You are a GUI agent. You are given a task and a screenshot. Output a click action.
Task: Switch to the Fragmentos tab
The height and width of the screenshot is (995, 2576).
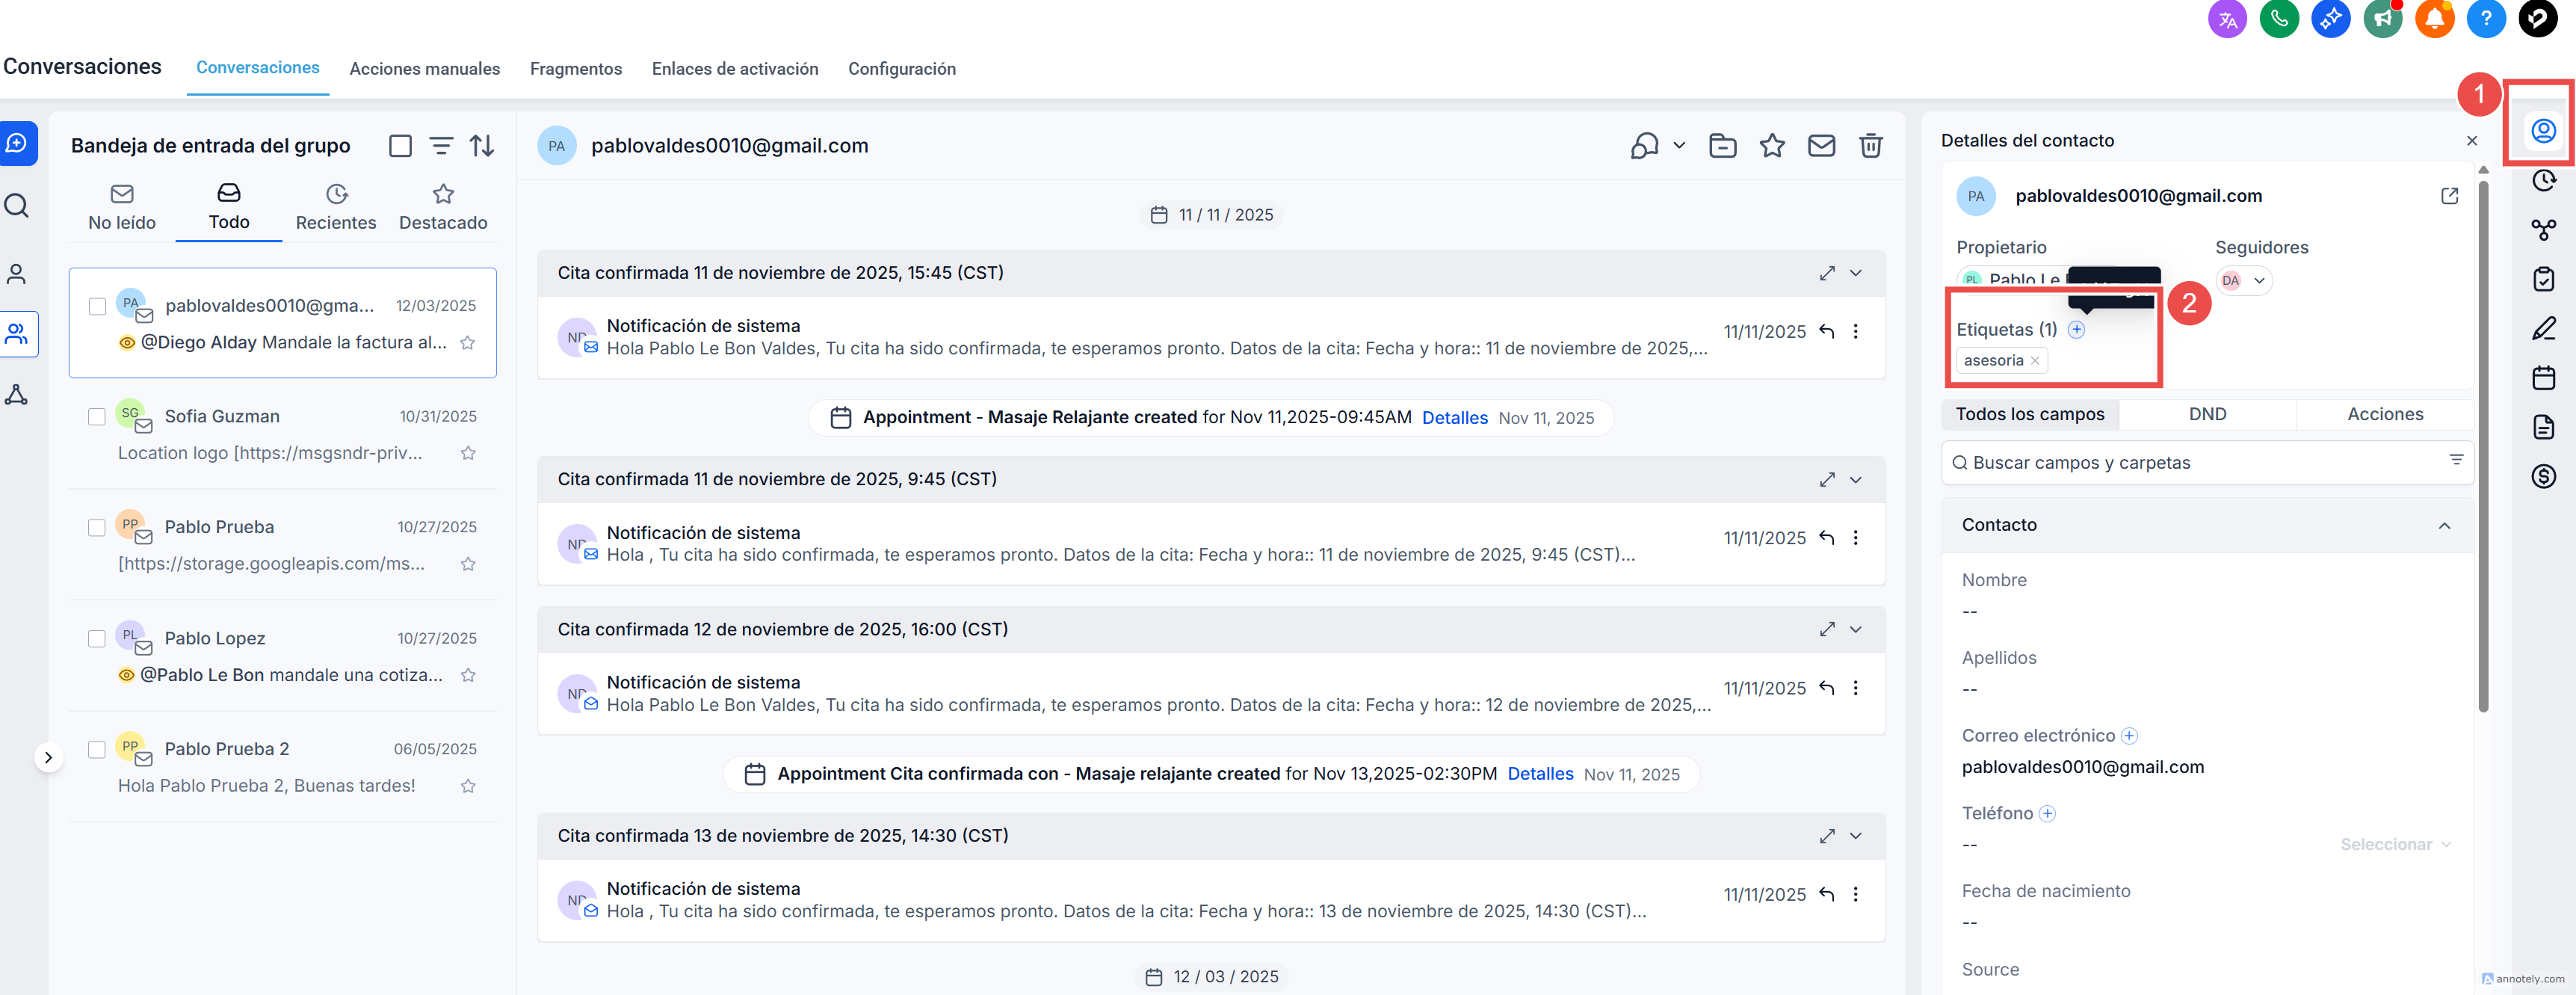[x=575, y=69]
